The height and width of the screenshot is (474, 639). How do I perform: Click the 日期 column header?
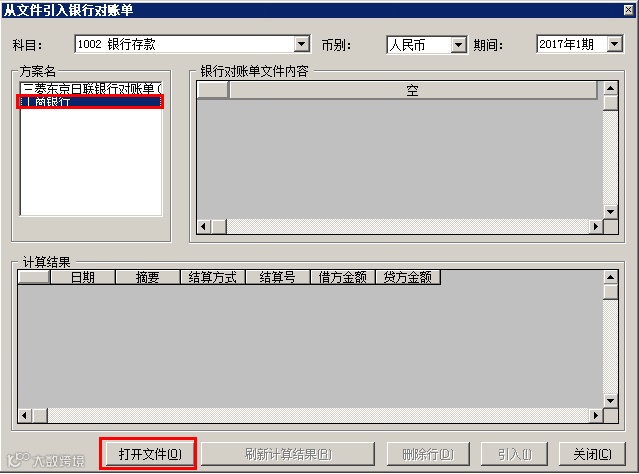(83, 278)
